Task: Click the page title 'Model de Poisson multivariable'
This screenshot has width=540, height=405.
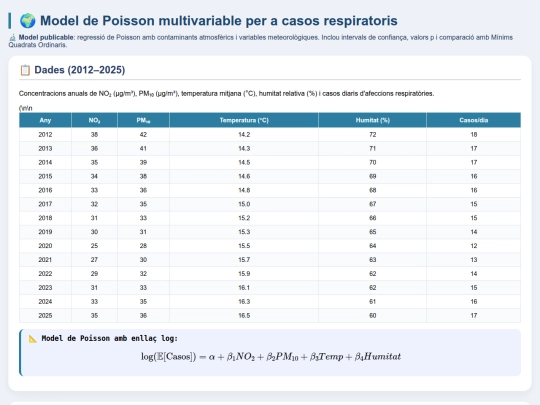Action: tap(219, 21)
